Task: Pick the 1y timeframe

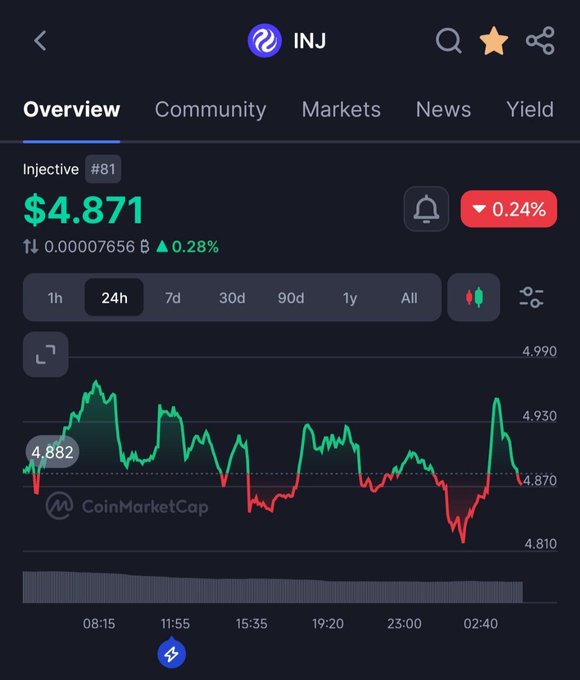Action: [x=350, y=298]
